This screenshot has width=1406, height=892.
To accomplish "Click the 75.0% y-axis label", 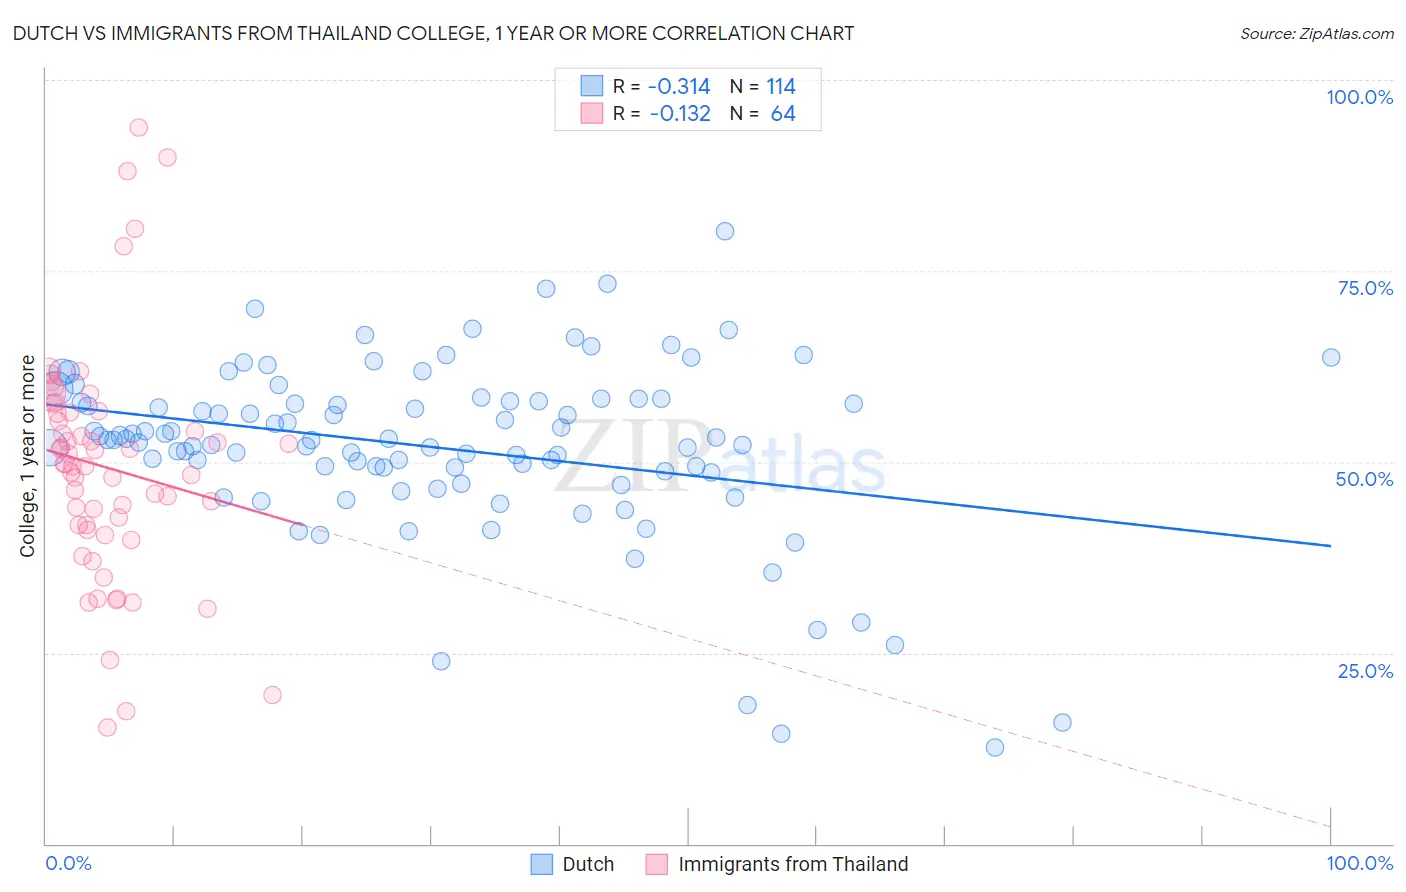I will tap(1365, 288).
